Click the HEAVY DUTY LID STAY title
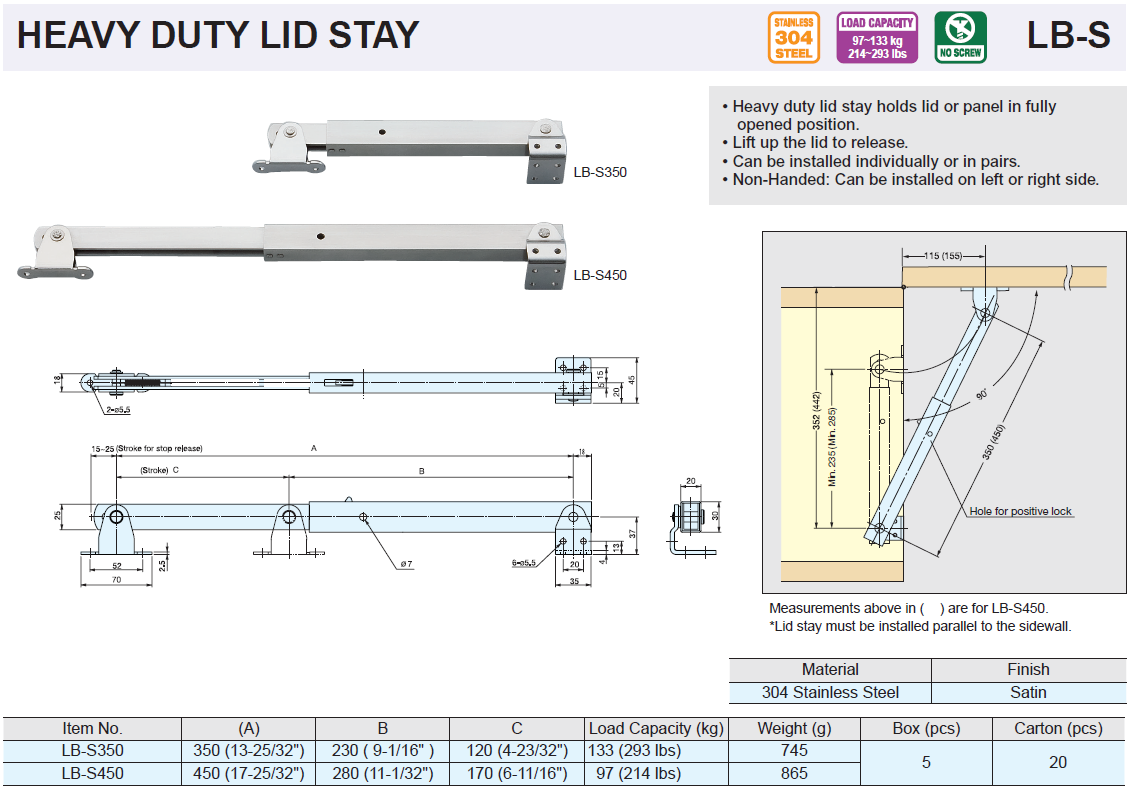Viewport: 1128px width, 787px height. pos(218,35)
